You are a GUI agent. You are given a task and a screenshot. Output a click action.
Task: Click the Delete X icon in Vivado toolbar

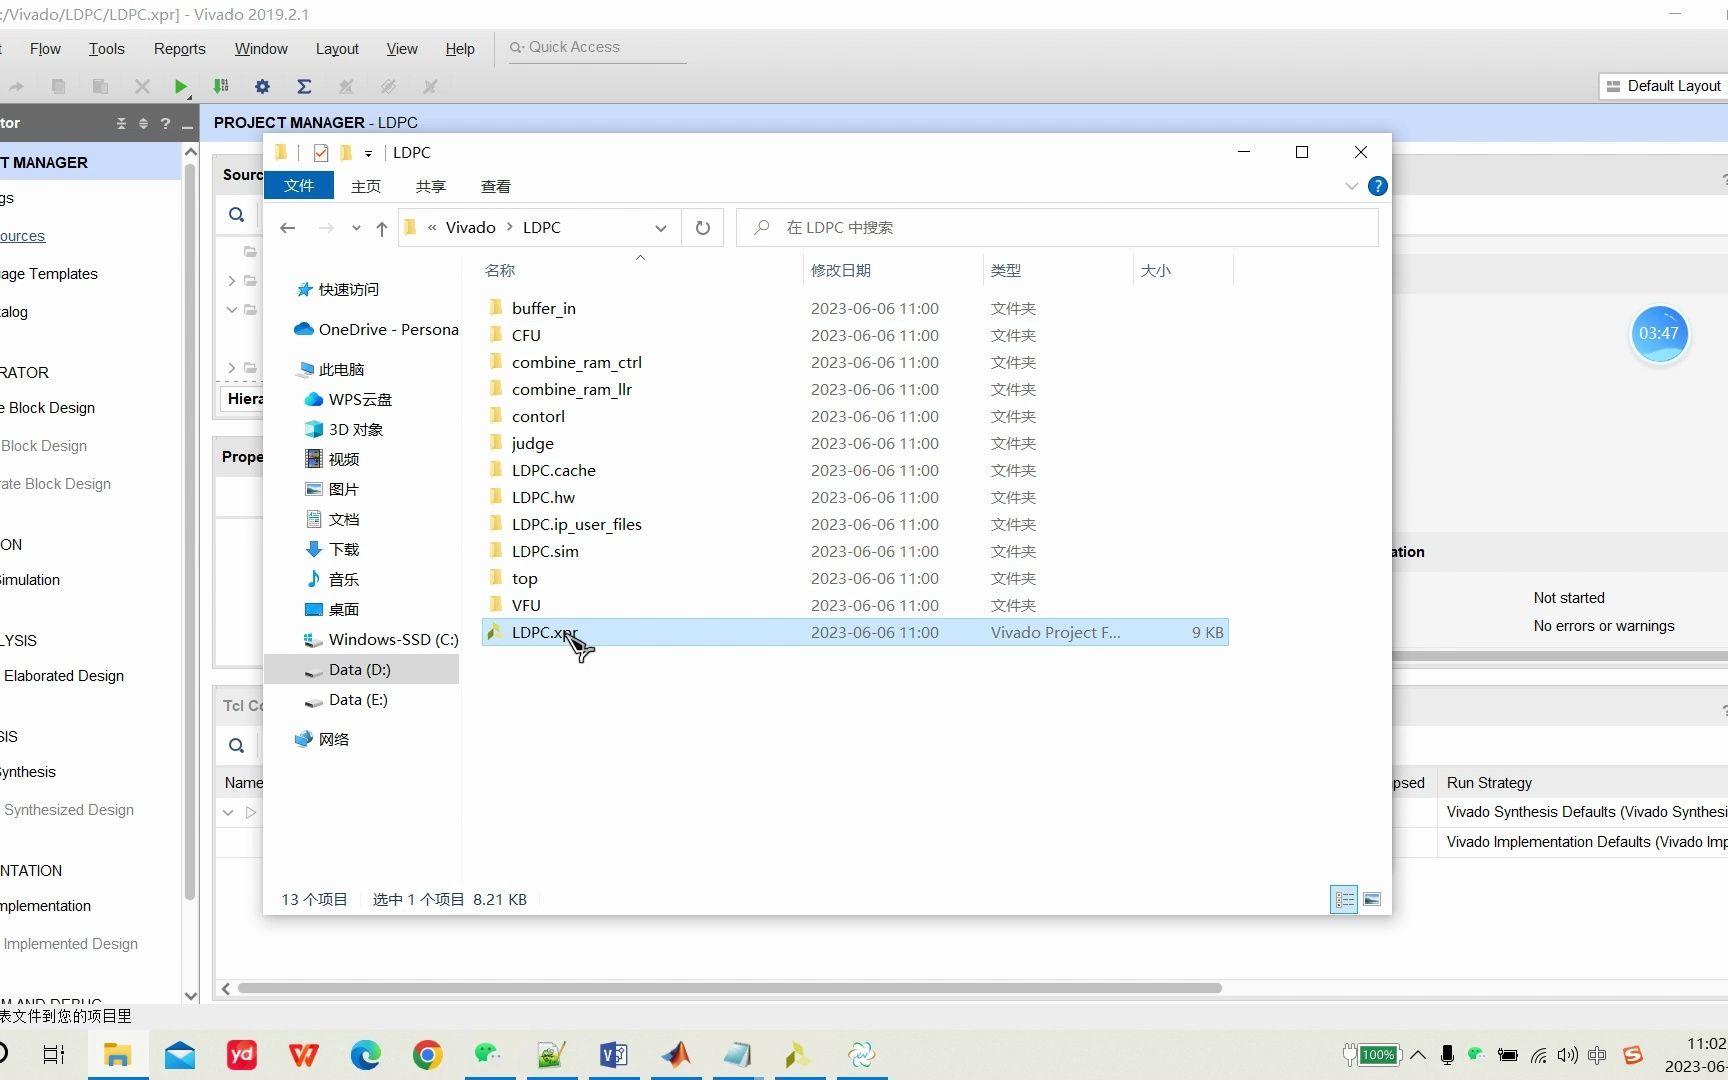click(142, 87)
